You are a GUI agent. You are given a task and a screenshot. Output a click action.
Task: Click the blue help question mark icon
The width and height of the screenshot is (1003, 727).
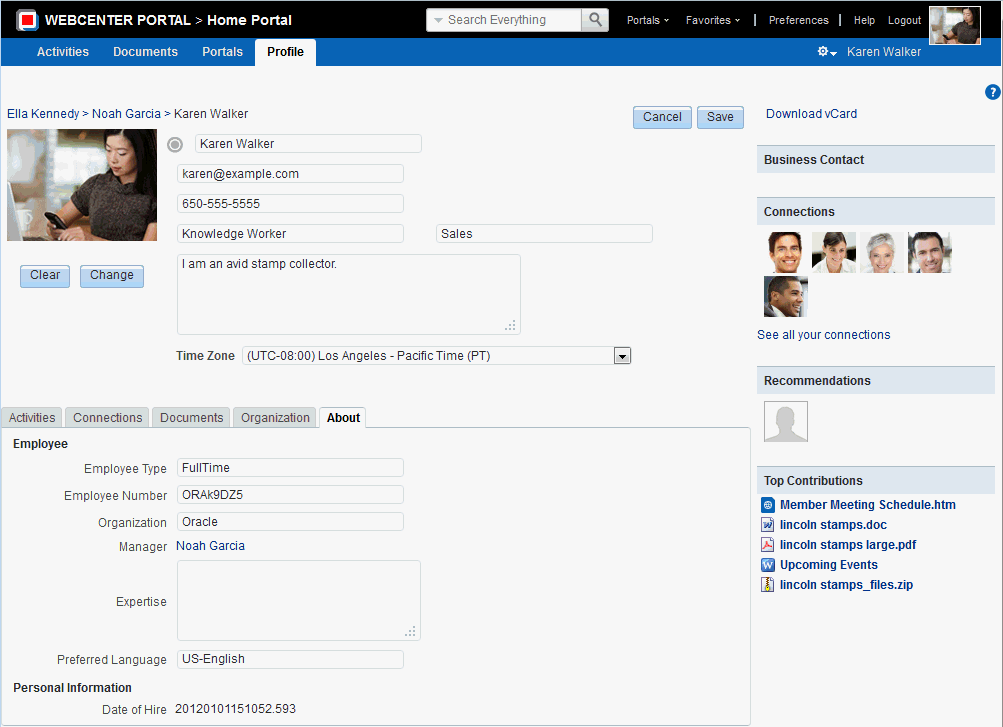tap(992, 92)
